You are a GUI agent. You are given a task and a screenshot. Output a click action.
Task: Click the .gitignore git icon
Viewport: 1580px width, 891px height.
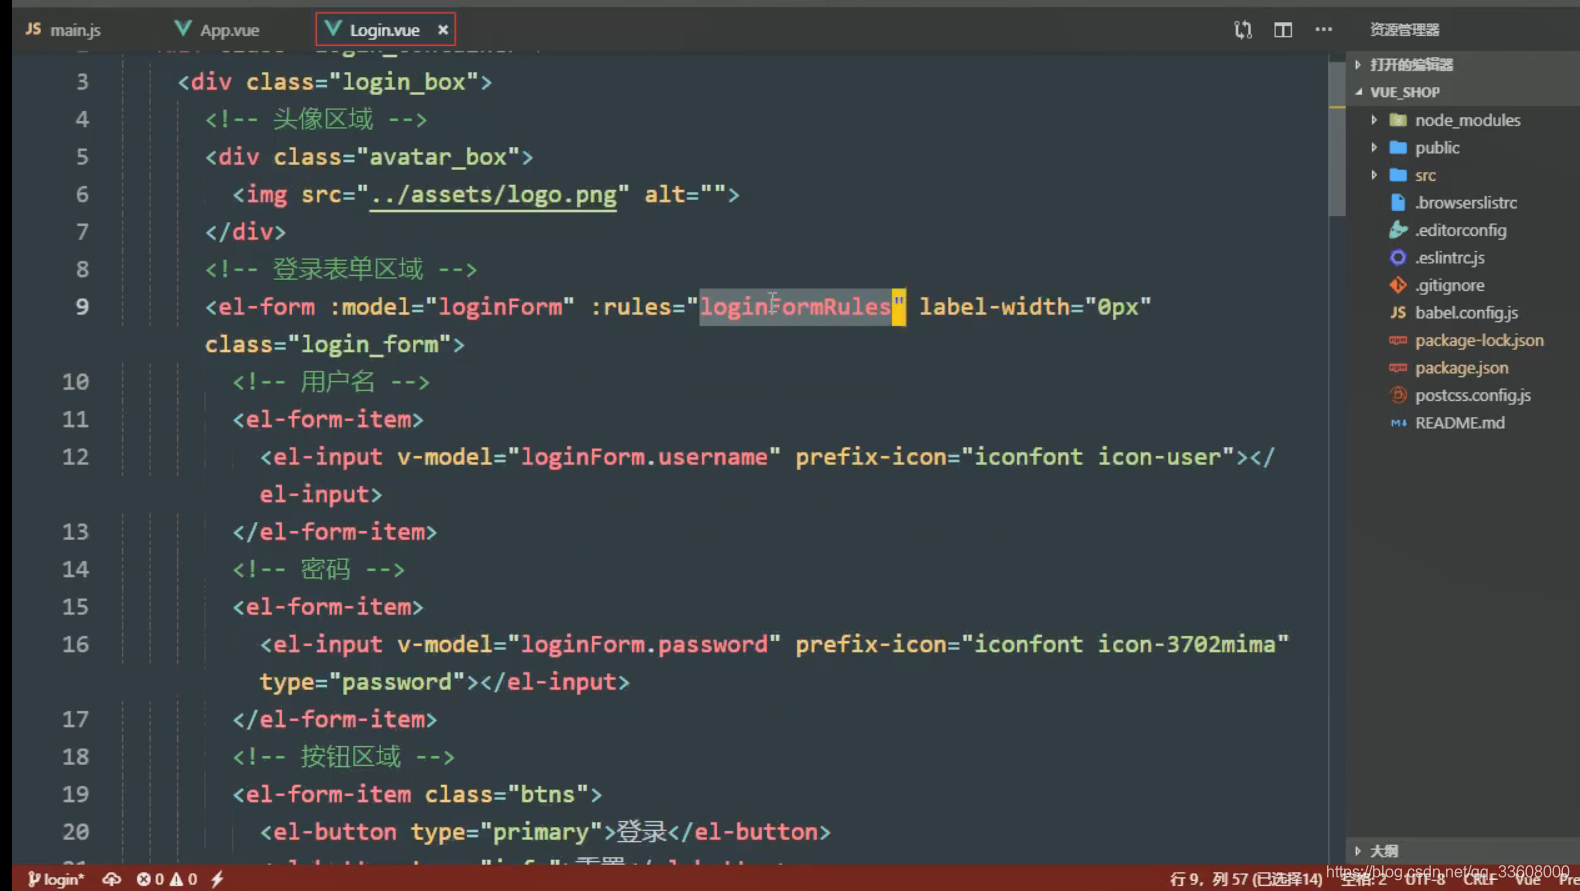[1398, 285]
